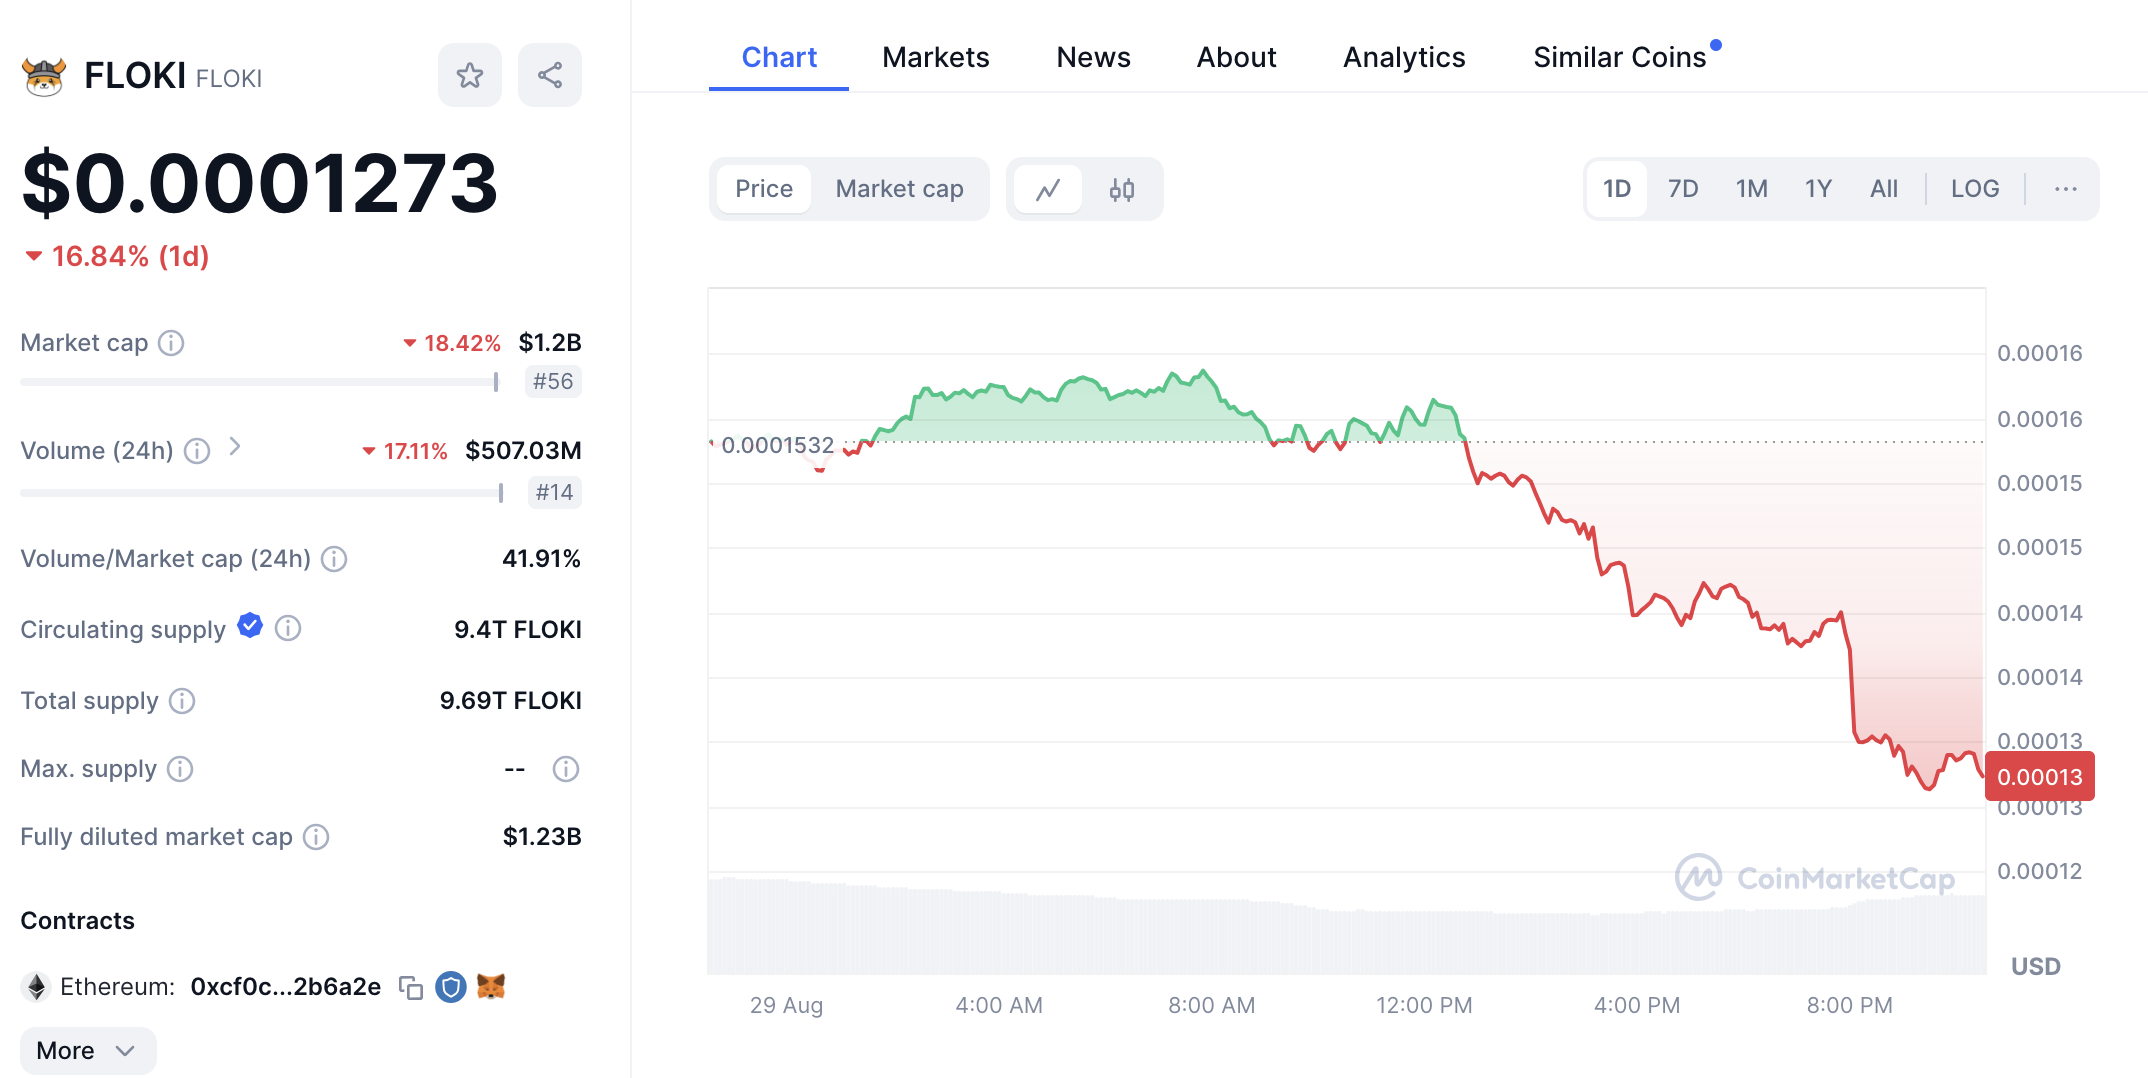Viewport: 2148px width, 1078px height.
Task: Add FLOKI to watchlist with star icon
Action: point(469,75)
